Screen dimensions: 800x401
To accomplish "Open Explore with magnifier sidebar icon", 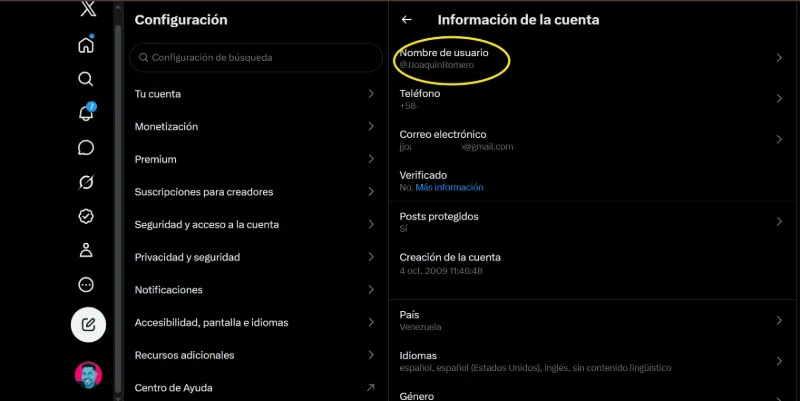I will click(86, 79).
